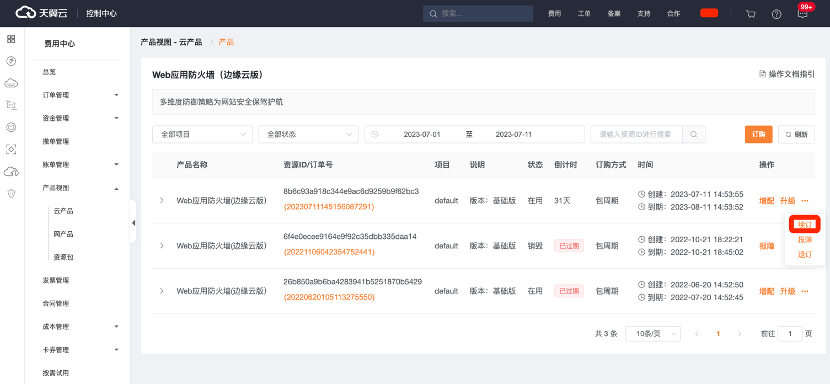Open the 10条/页 page size dropdown
Screen dimensions: 830x384
click(653, 334)
